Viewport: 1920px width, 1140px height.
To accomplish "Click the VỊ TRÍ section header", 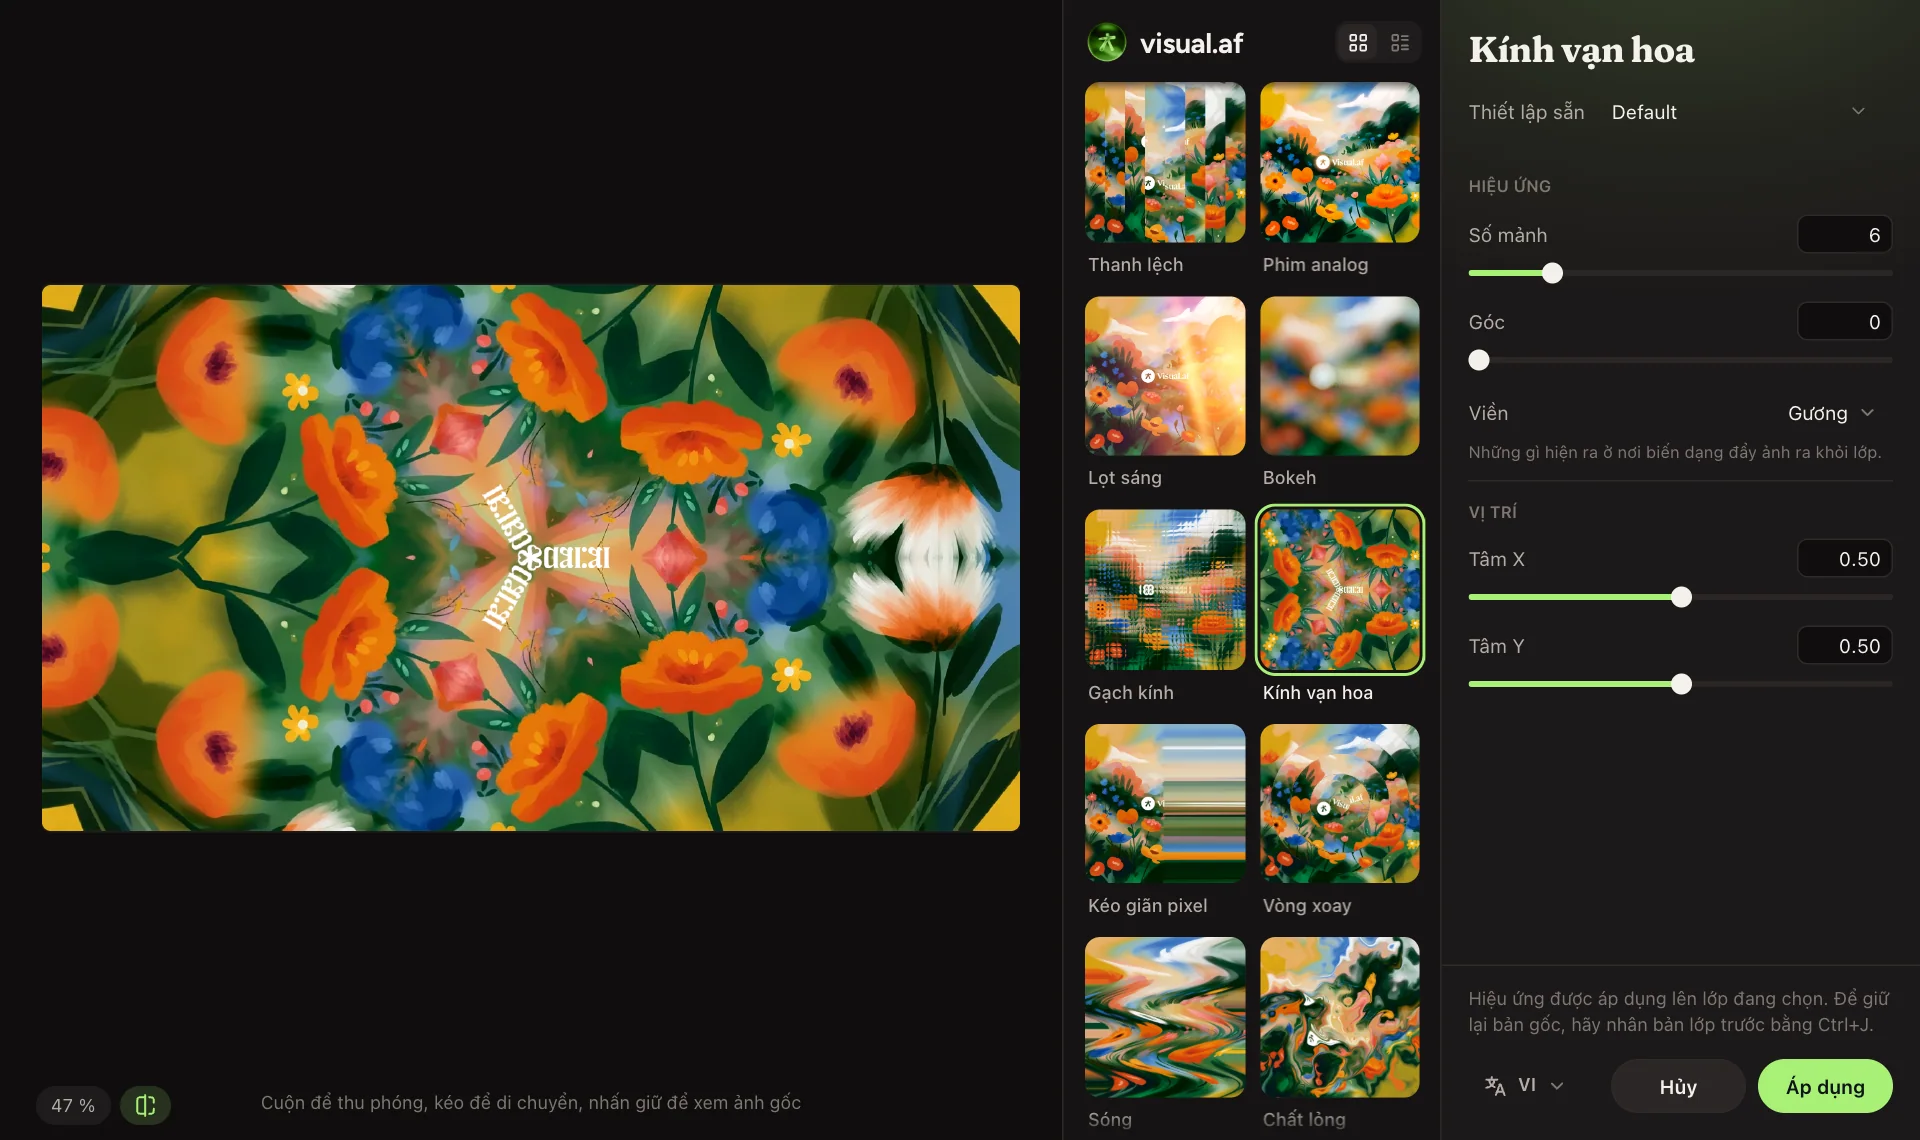I will 1492,512.
